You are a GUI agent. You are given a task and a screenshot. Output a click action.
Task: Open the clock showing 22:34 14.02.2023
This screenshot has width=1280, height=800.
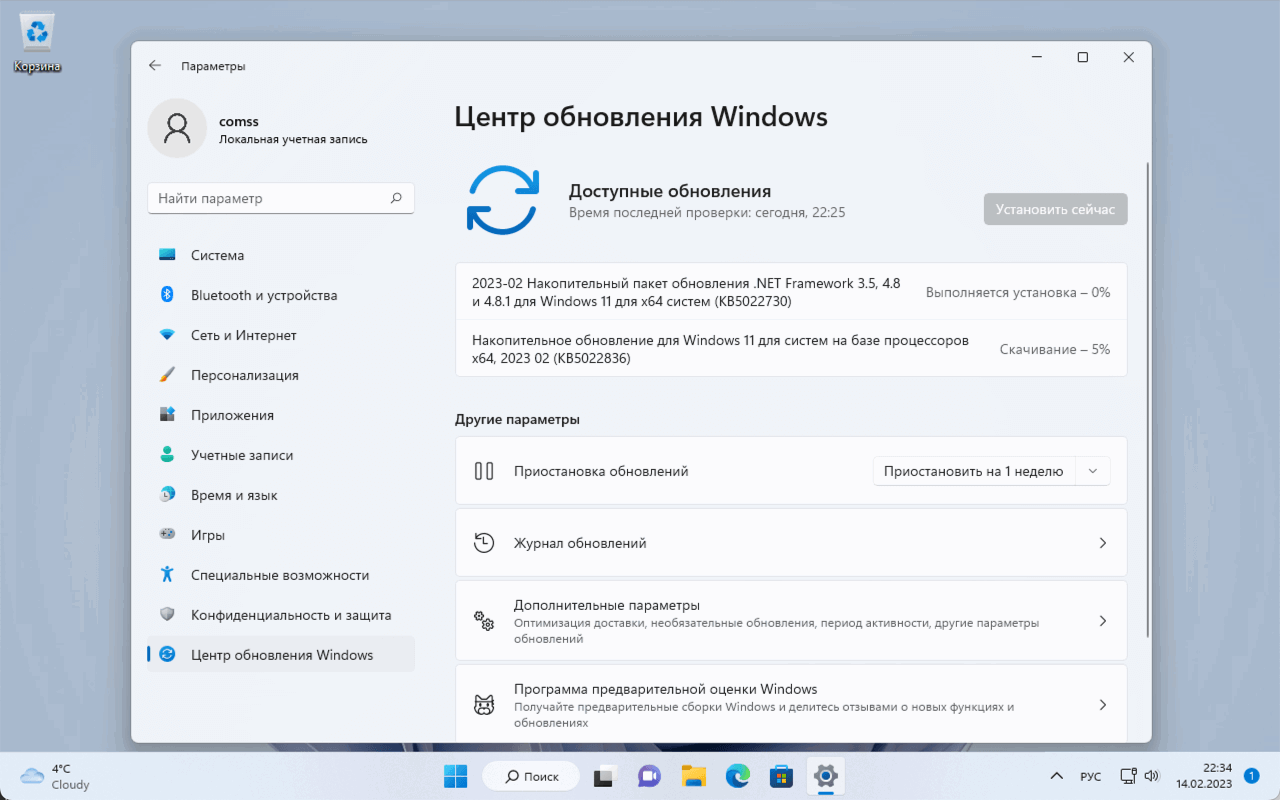coord(1205,776)
